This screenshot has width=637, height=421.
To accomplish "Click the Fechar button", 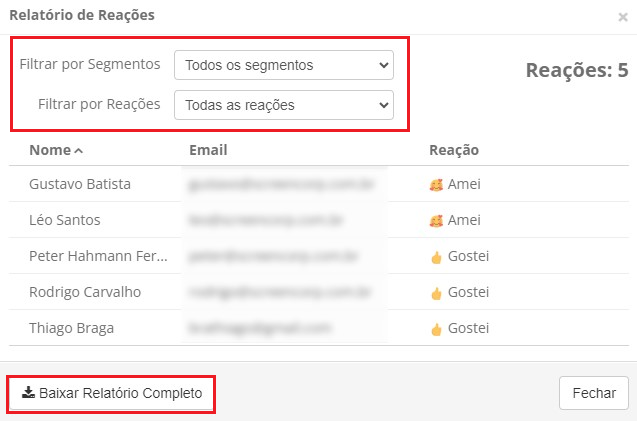I will [x=594, y=393].
